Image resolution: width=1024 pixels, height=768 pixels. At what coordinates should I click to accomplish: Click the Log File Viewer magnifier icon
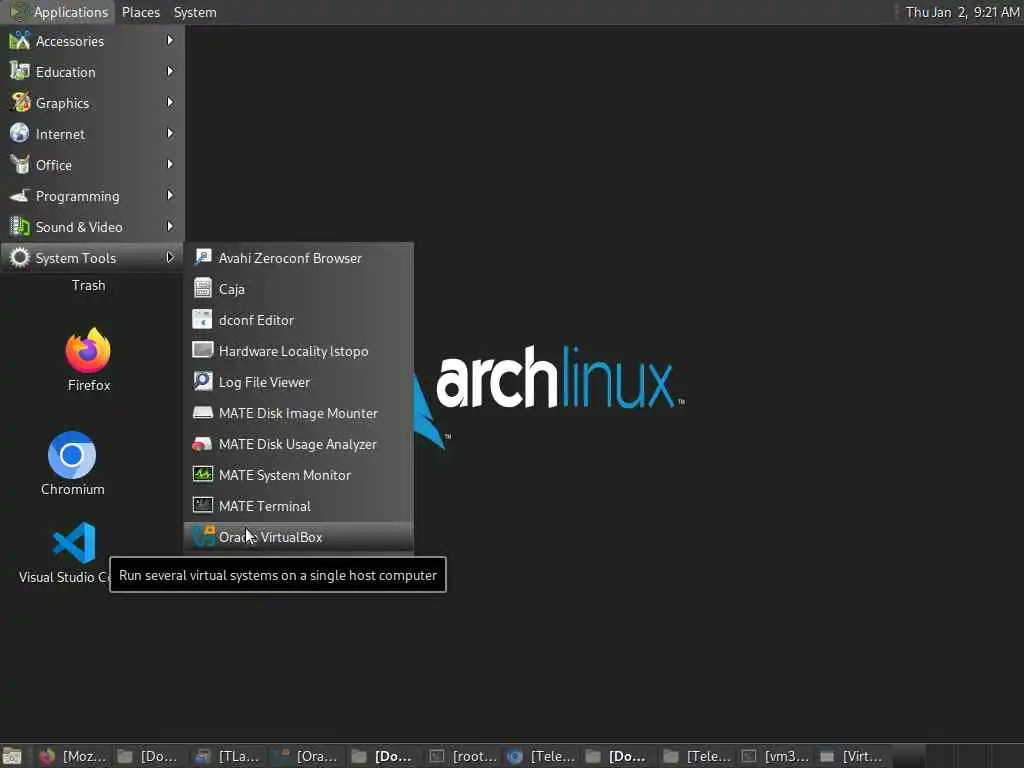click(x=202, y=381)
